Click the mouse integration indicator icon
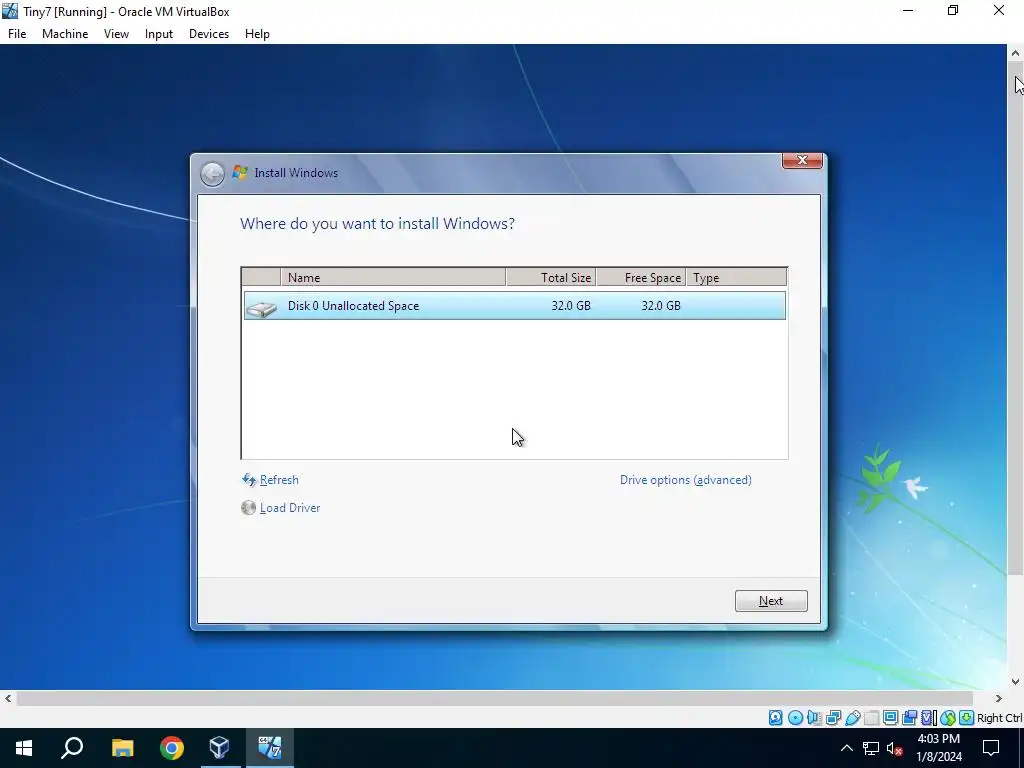The height and width of the screenshot is (768, 1024). pyautogui.click(x=948, y=718)
